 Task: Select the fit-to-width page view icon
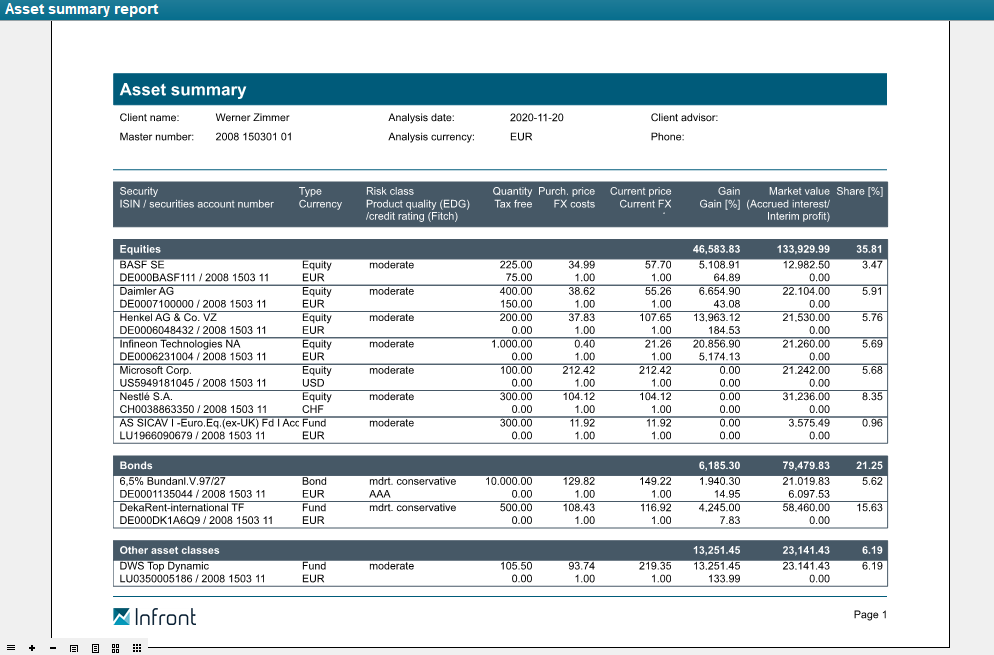tap(74, 648)
